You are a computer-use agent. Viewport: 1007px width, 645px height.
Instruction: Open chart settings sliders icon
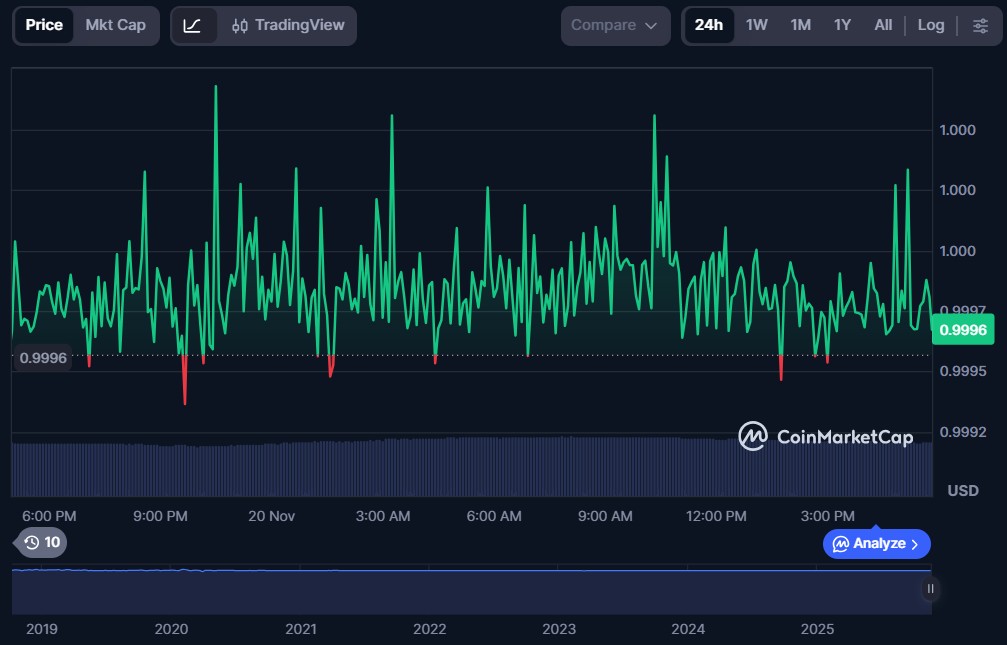click(980, 26)
